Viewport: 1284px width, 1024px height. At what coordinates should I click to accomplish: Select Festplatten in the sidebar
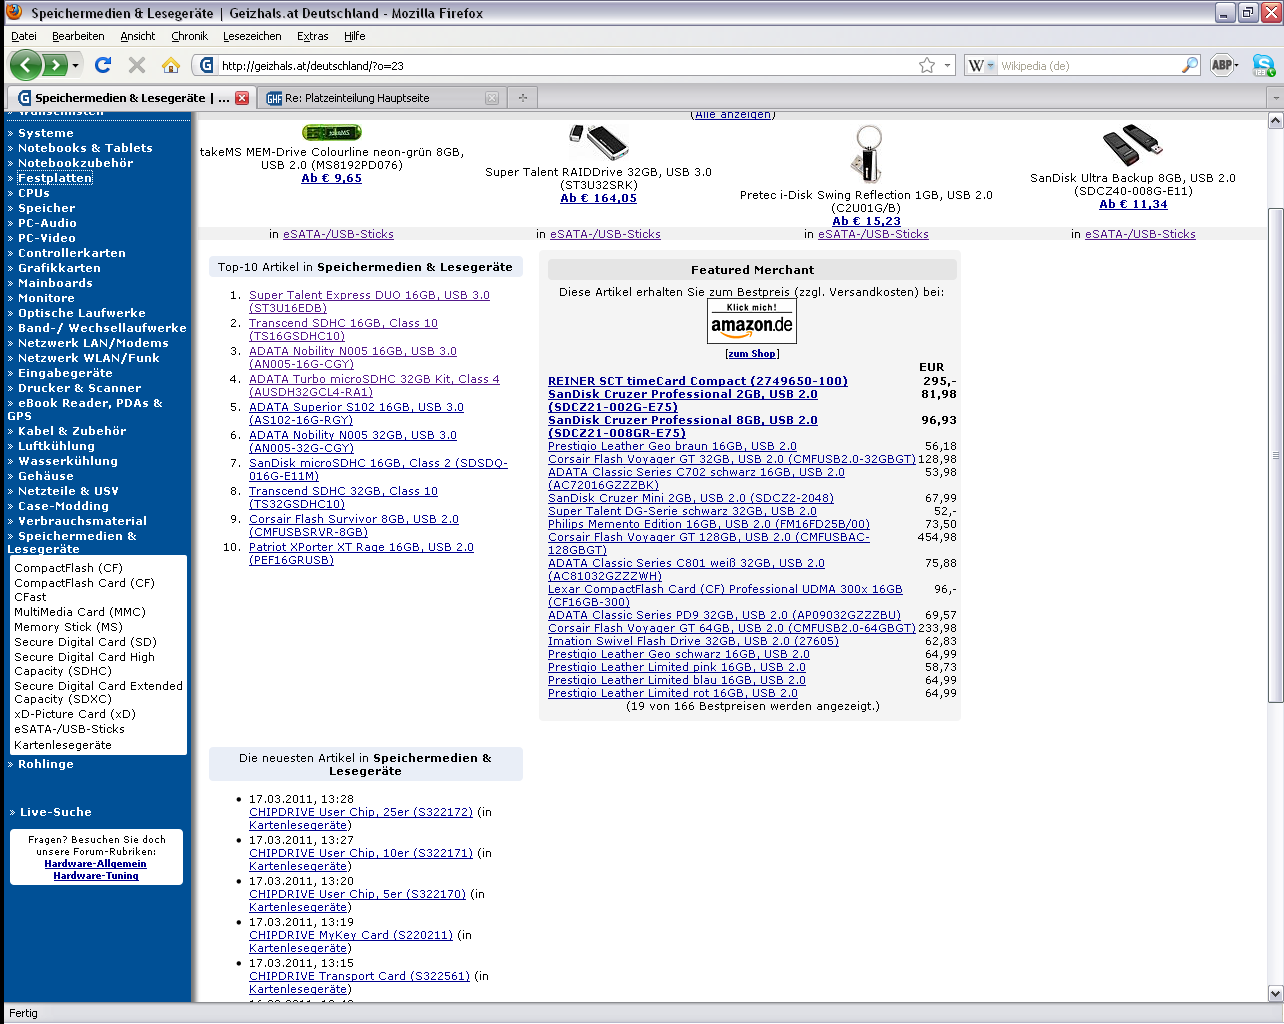[x=55, y=178]
